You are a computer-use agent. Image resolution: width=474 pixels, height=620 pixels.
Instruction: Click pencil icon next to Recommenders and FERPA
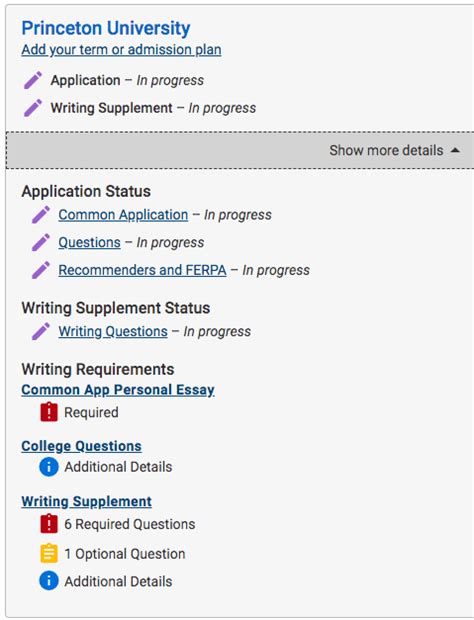point(41,270)
